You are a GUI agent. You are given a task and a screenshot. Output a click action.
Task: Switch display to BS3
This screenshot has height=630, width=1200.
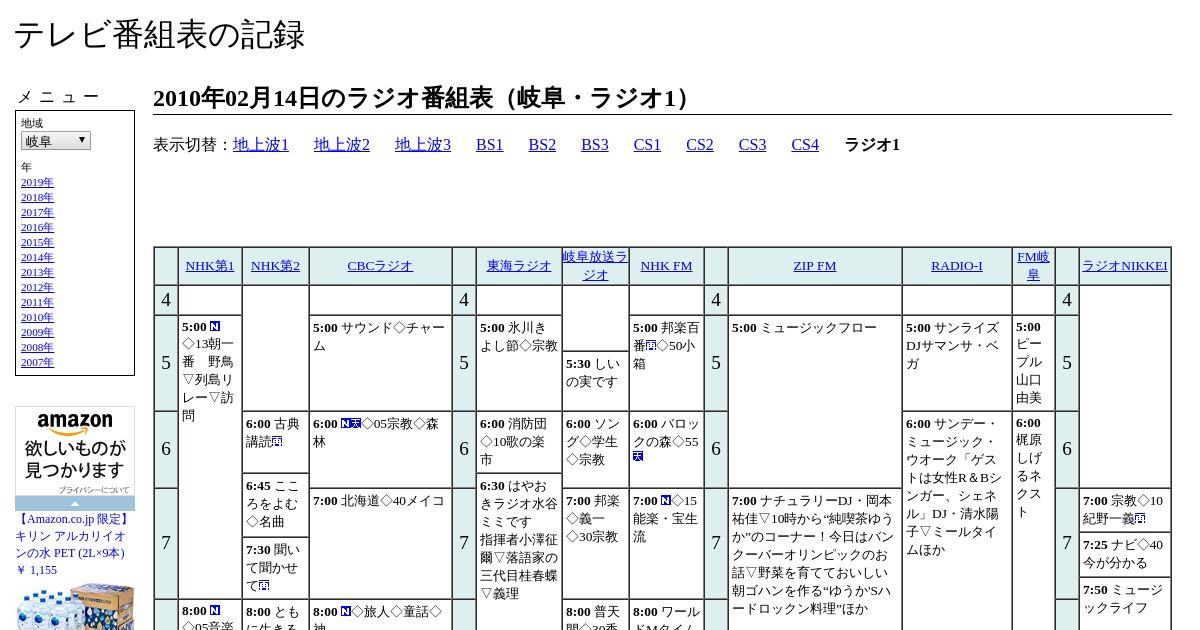[x=595, y=145]
